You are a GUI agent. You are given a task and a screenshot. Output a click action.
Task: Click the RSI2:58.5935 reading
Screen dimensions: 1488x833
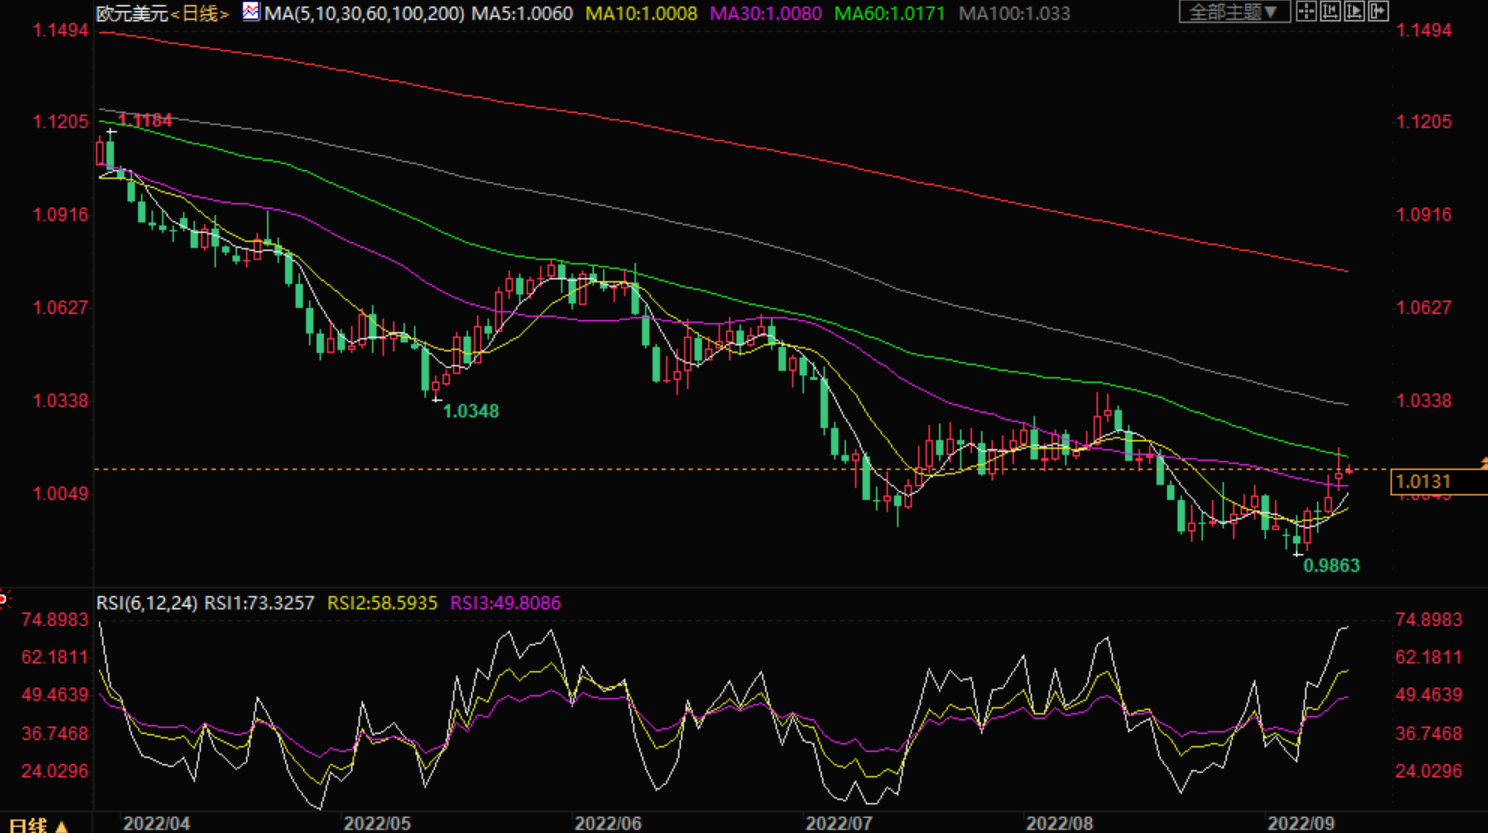point(382,603)
